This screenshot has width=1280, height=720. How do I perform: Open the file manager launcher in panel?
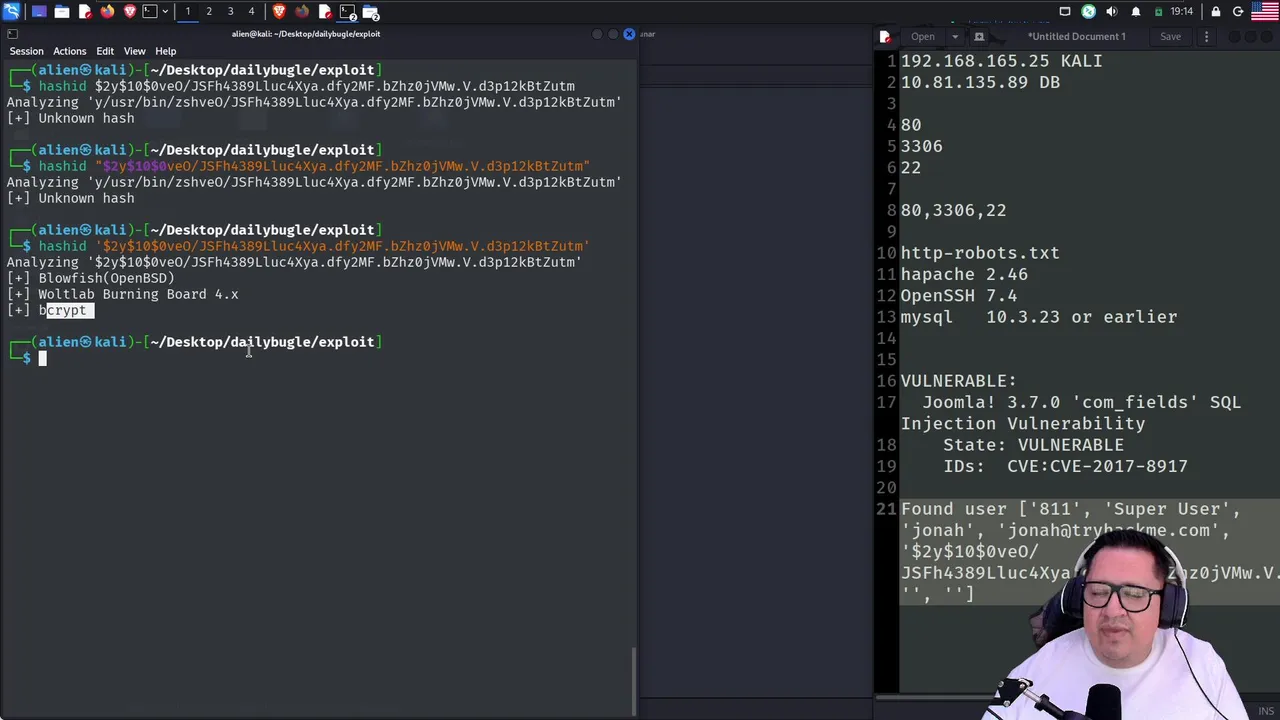(62, 12)
